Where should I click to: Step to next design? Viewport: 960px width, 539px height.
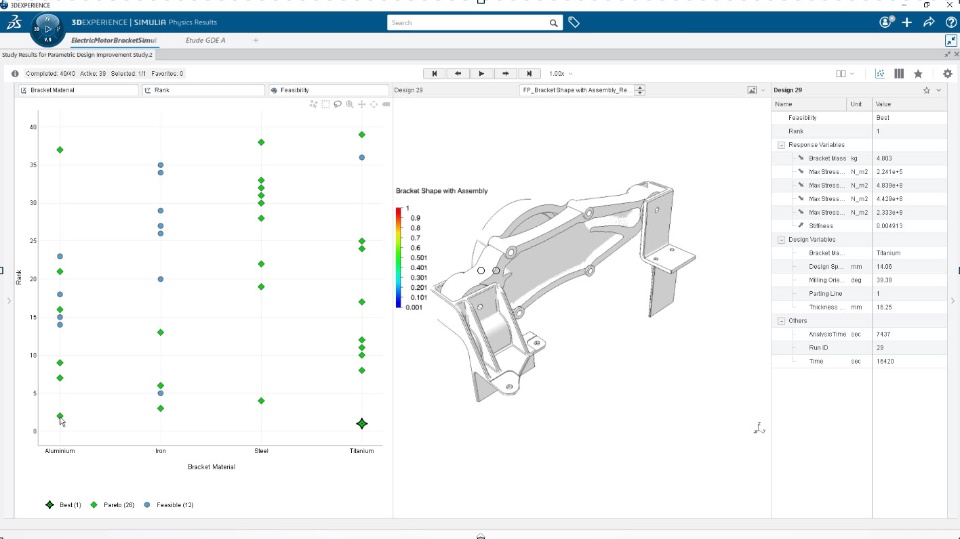coord(505,74)
